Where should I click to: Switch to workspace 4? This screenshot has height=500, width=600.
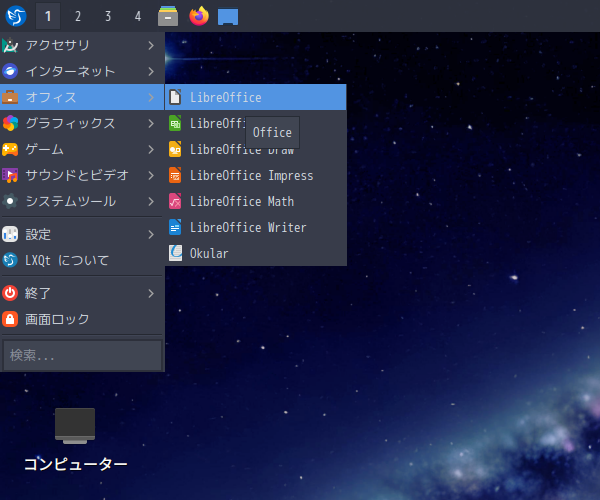(138, 16)
